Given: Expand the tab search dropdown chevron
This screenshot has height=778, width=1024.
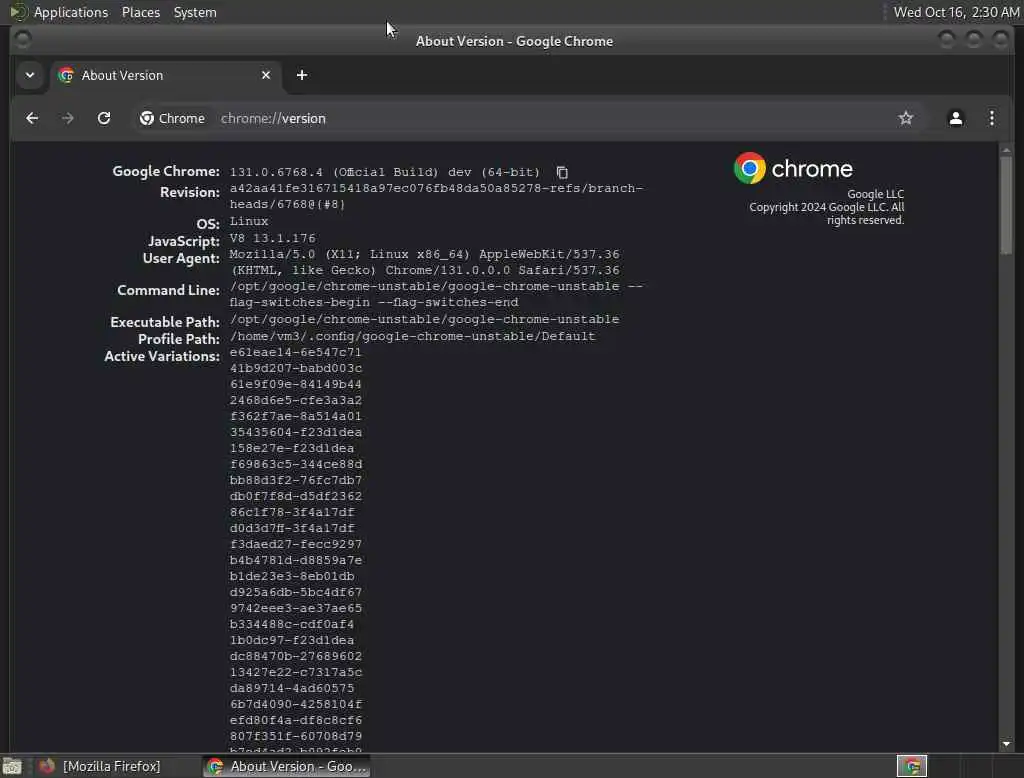Looking at the screenshot, I should click(x=30, y=75).
